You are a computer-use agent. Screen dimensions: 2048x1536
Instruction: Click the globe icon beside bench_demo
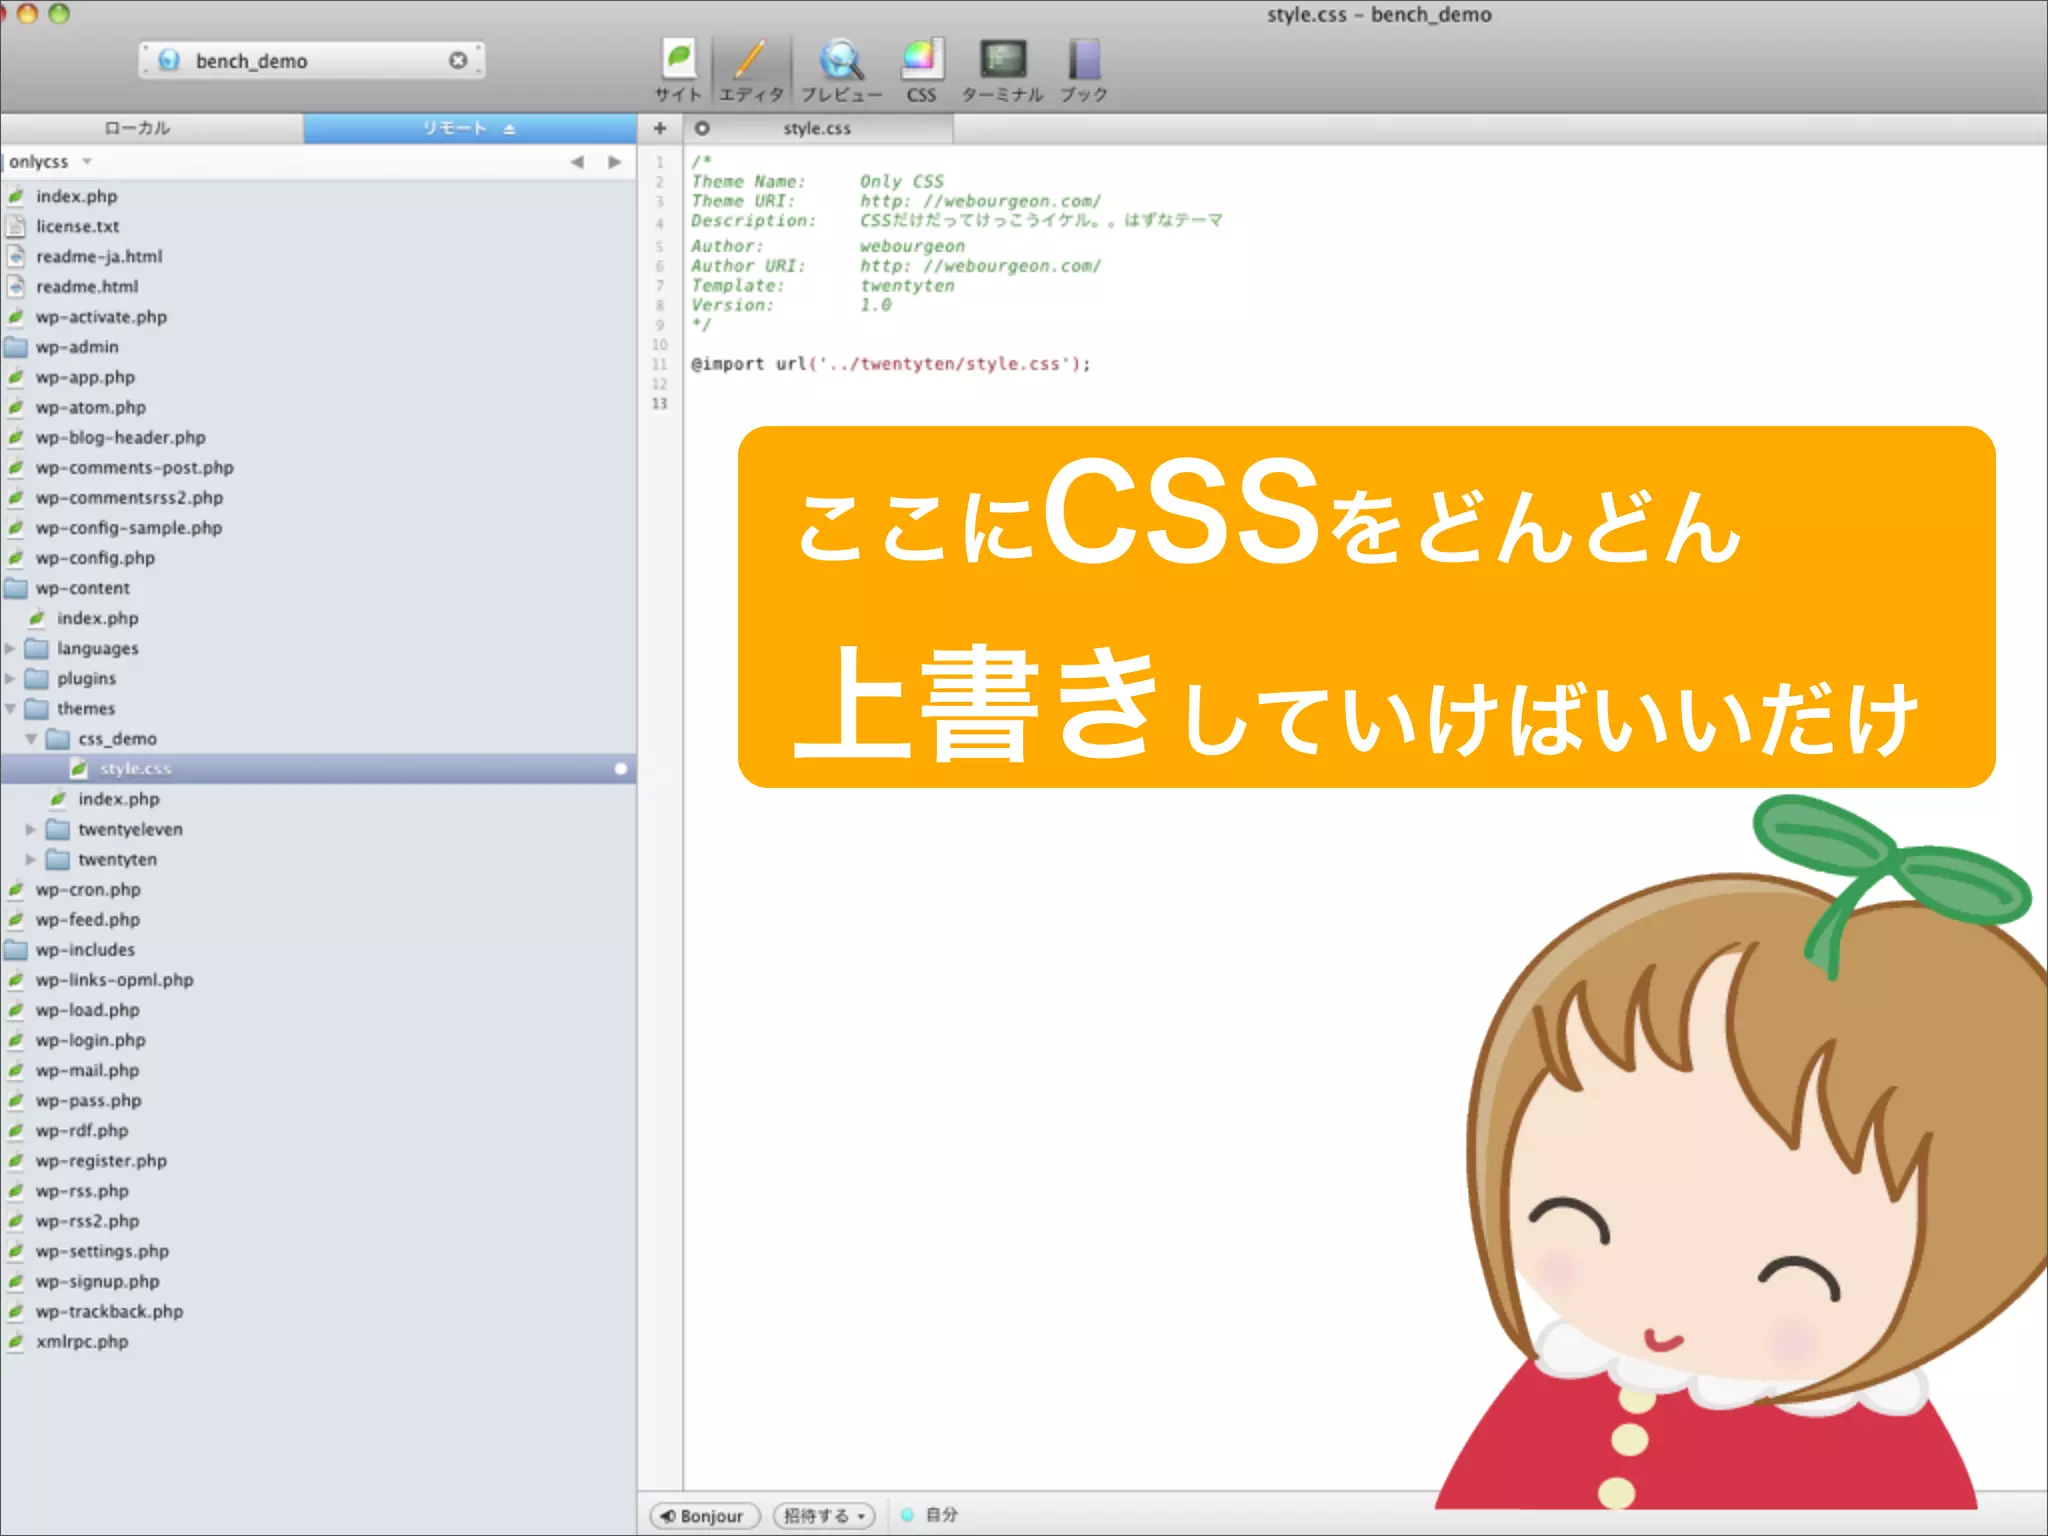[x=169, y=60]
